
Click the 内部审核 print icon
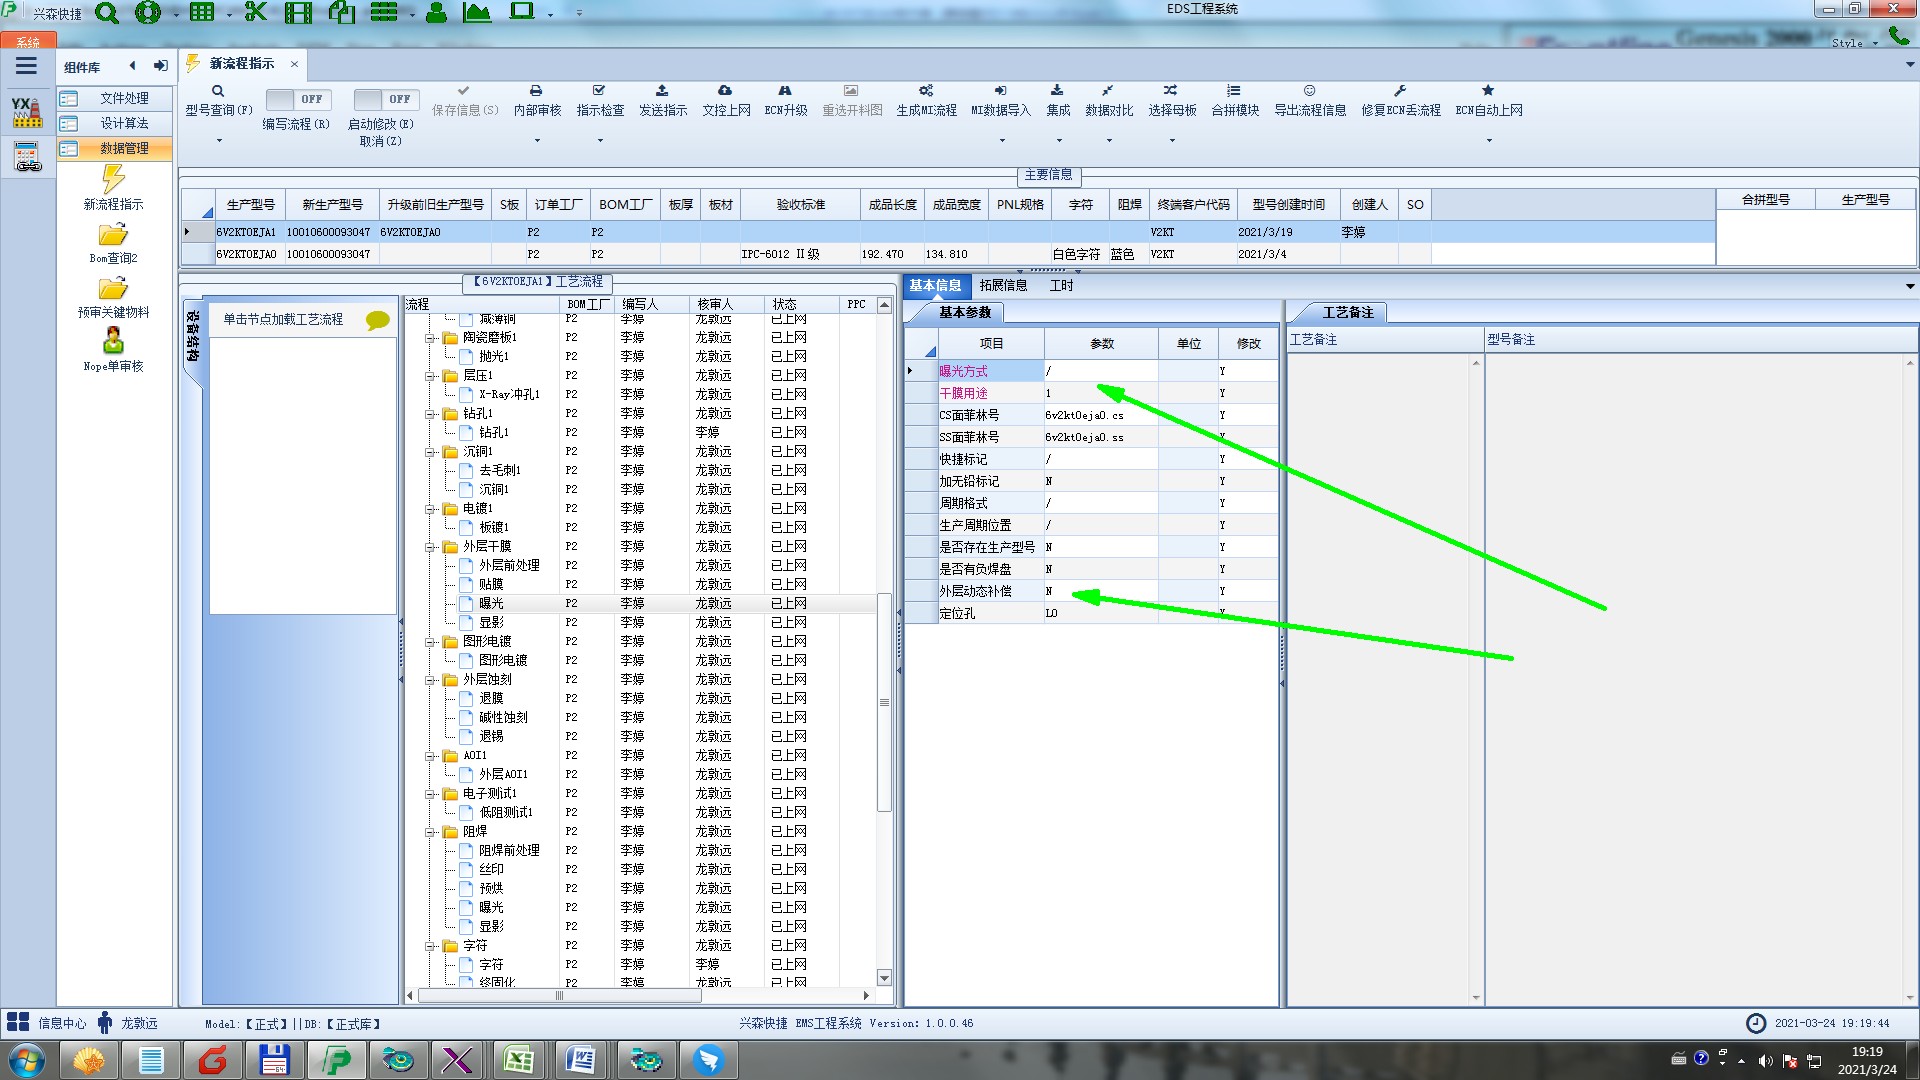point(536,91)
